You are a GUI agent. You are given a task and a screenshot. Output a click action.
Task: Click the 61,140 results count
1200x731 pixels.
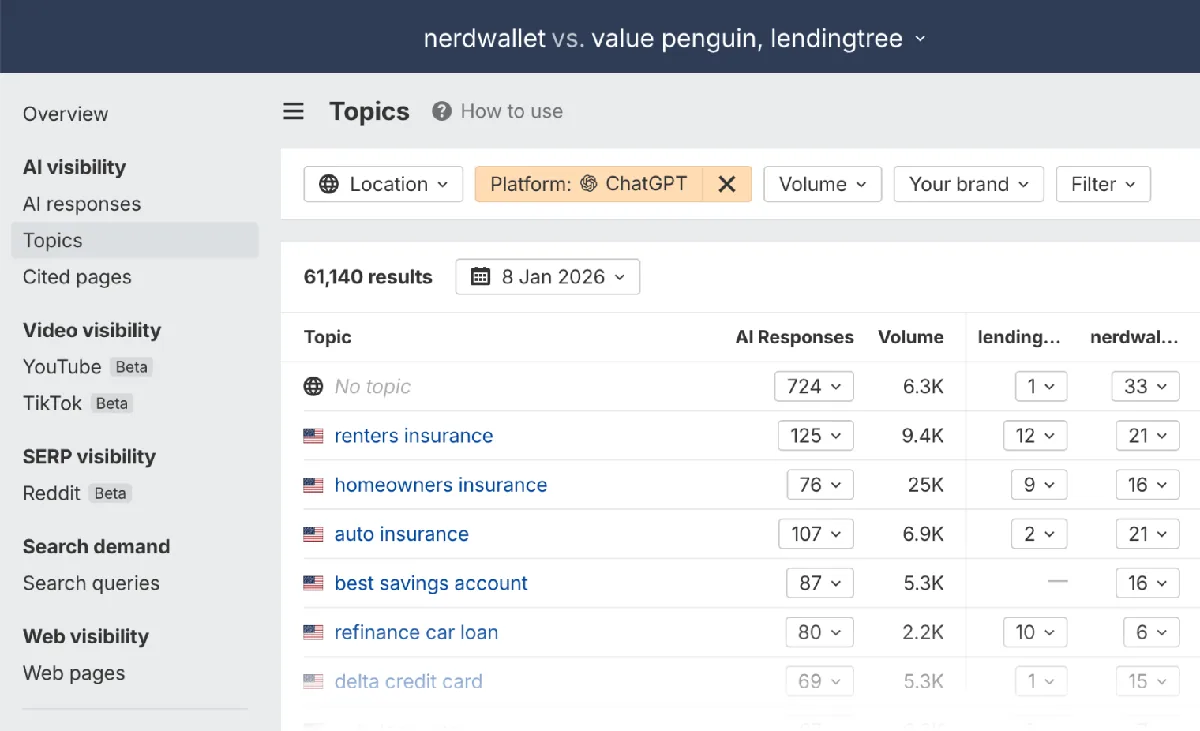click(x=368, y=277)
